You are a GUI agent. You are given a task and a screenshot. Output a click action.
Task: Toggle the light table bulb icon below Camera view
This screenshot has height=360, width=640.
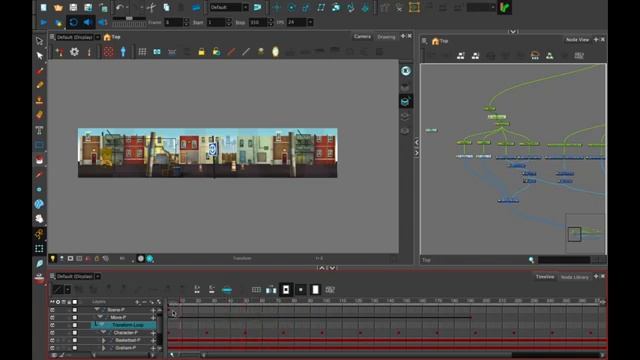coord(53,258)
